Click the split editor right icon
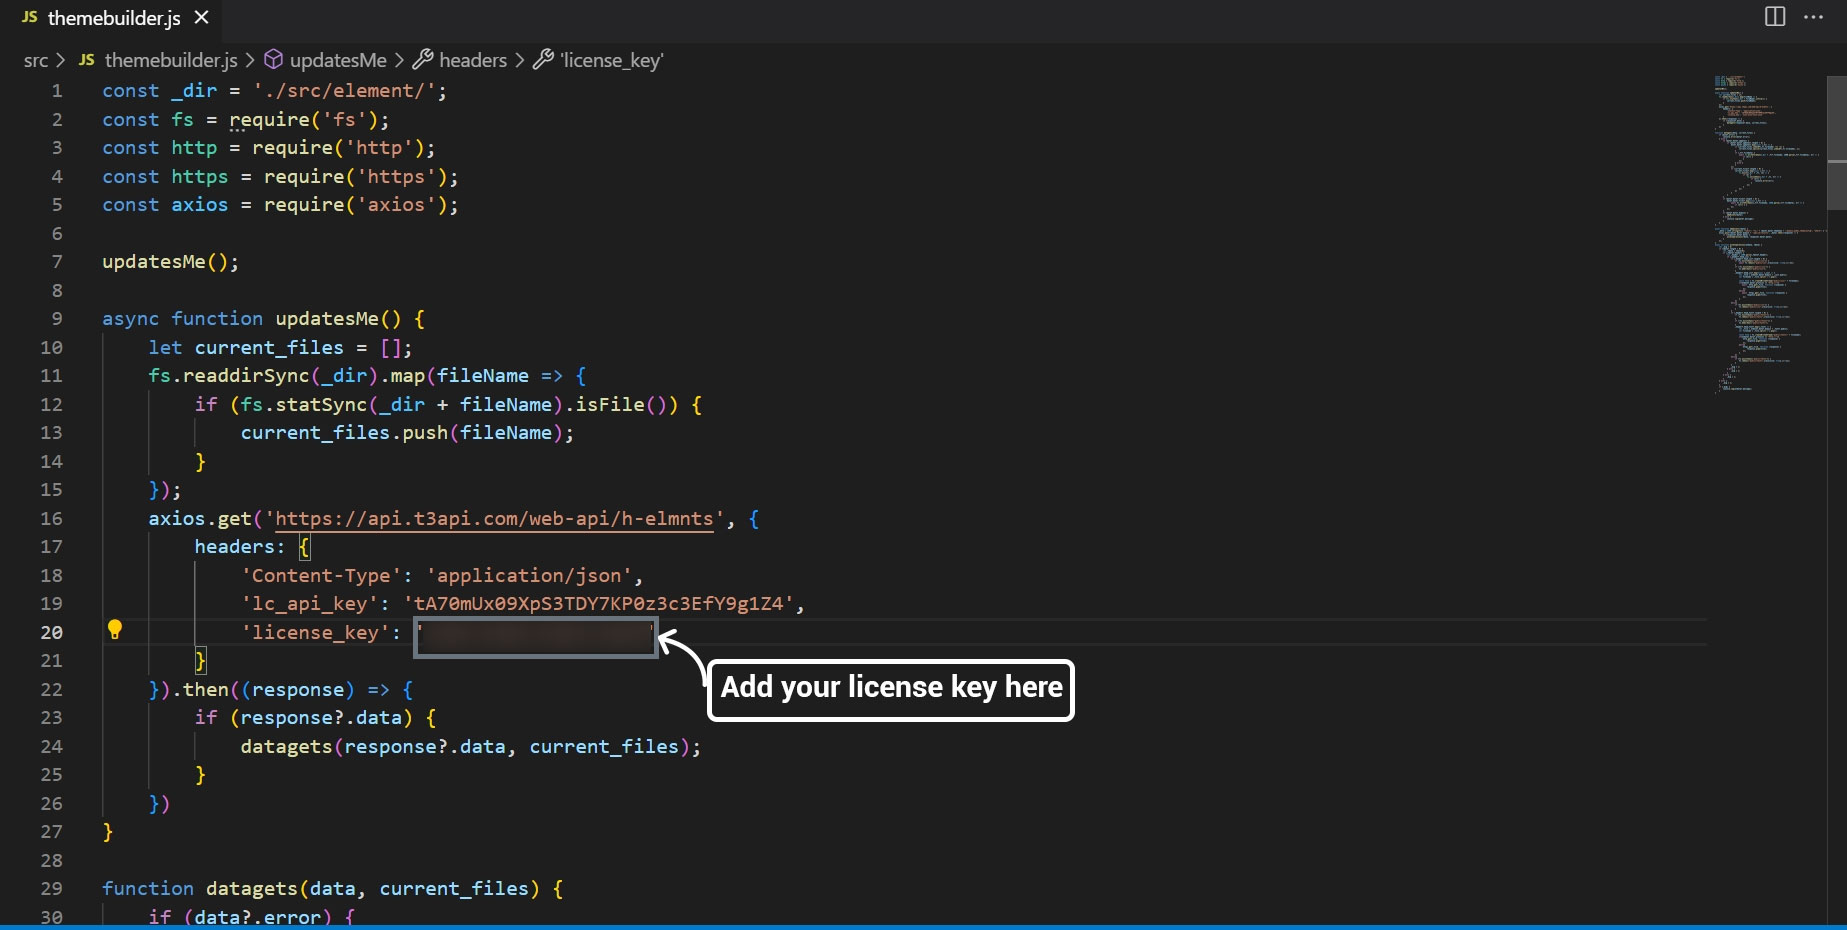 click(x=1775, y=17)
